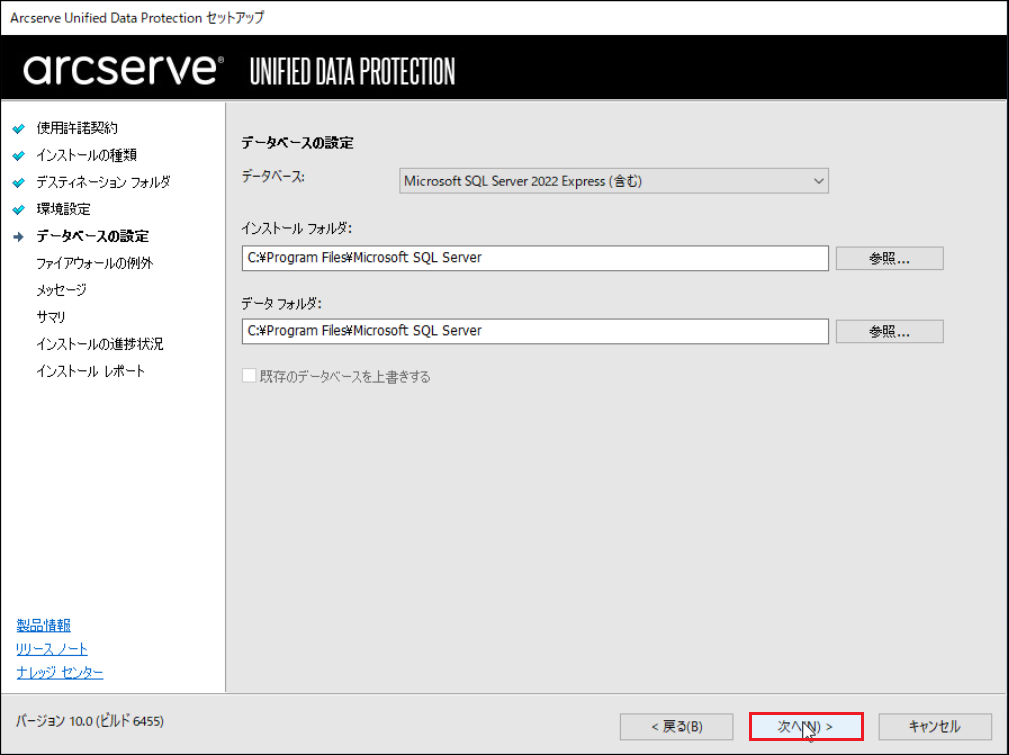Browse for データ フォルダ with 参照 button

click(889, 332)
